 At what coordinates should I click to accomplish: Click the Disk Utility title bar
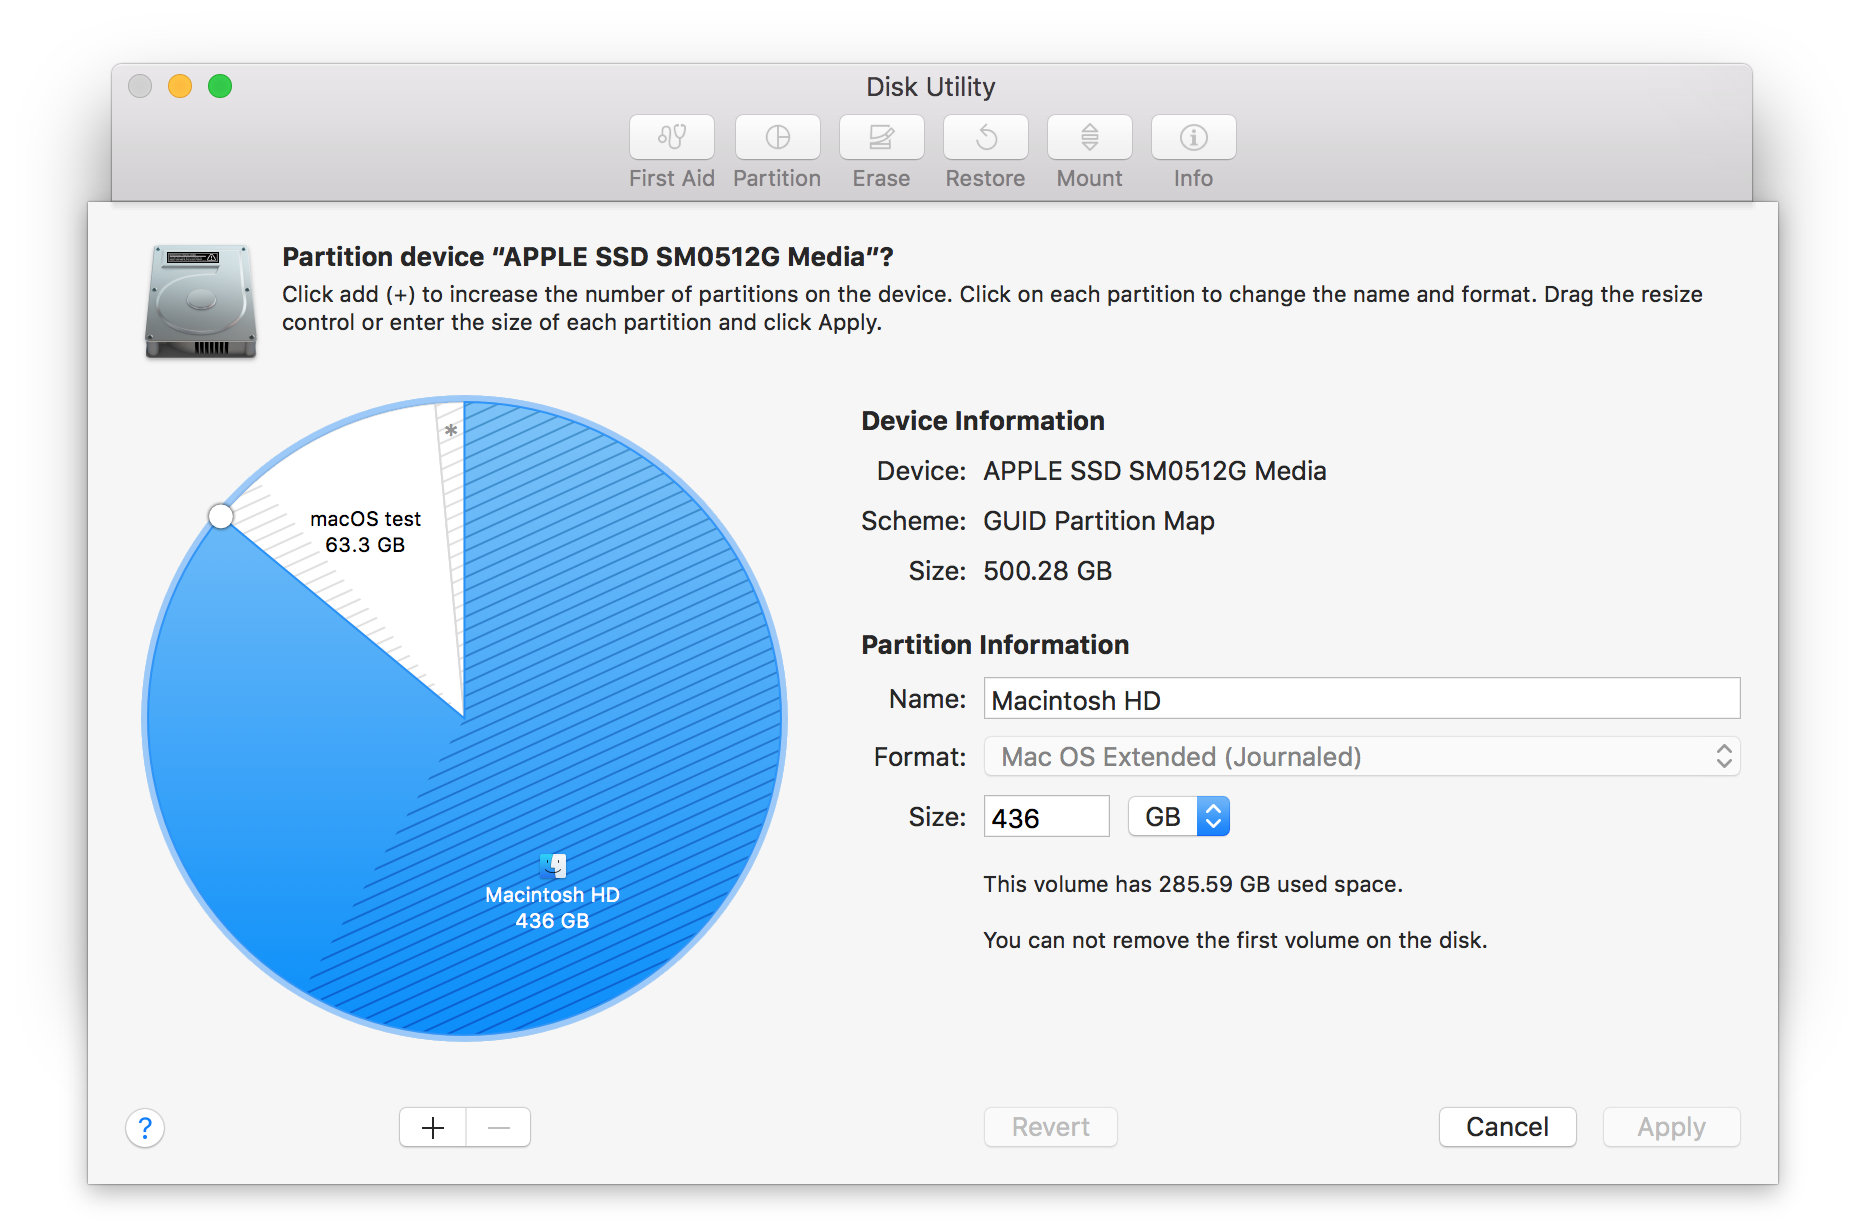click(x=930, y=87)
